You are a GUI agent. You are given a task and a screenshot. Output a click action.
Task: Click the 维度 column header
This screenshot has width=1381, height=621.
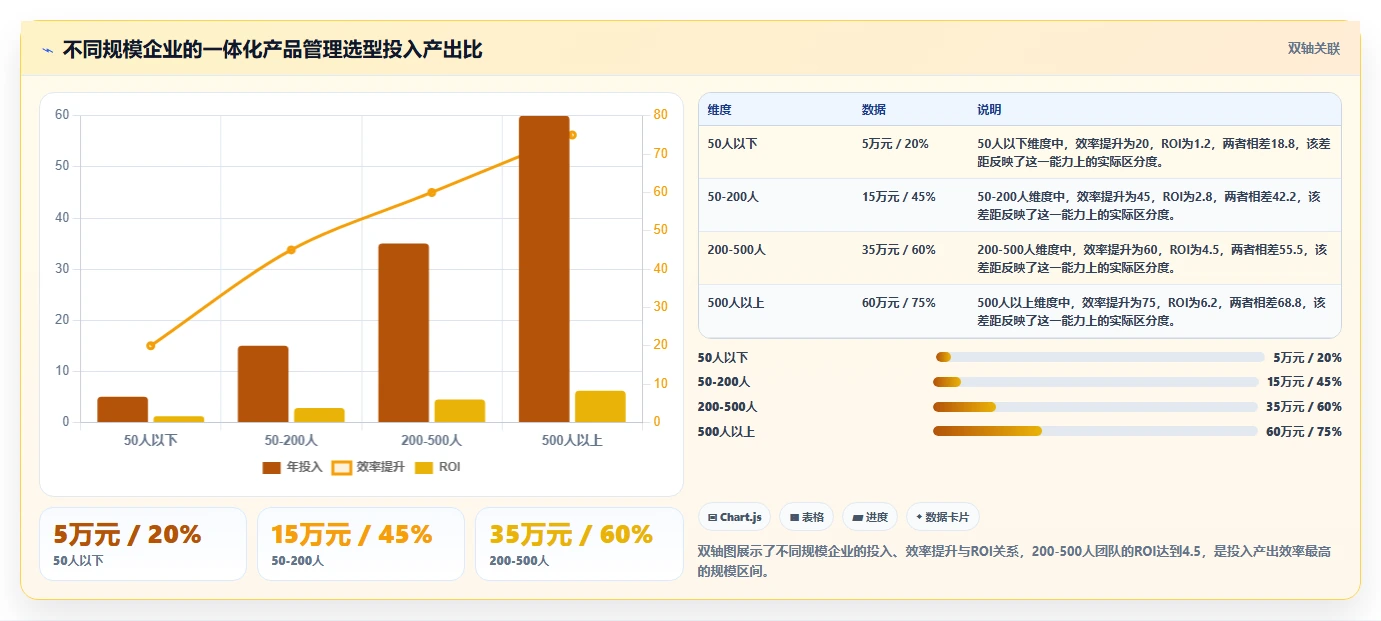point(719,110)
